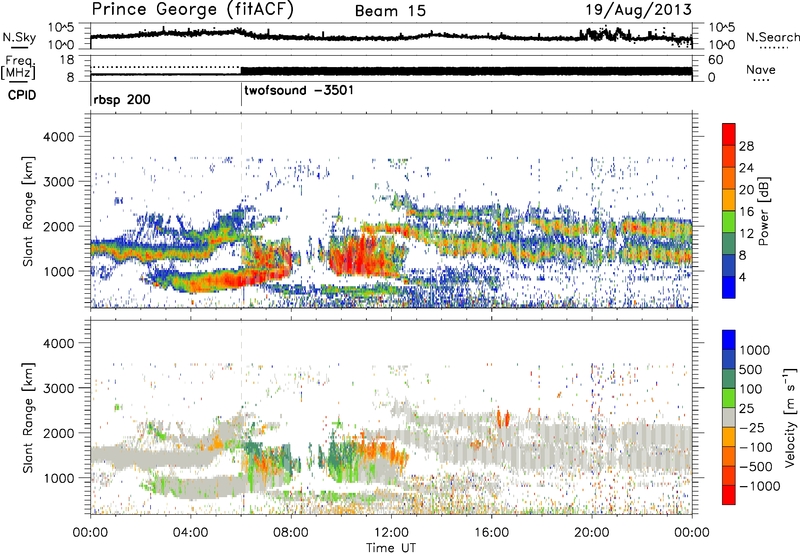
Task: Click the '08:00' time axis label
Action: 291,533
